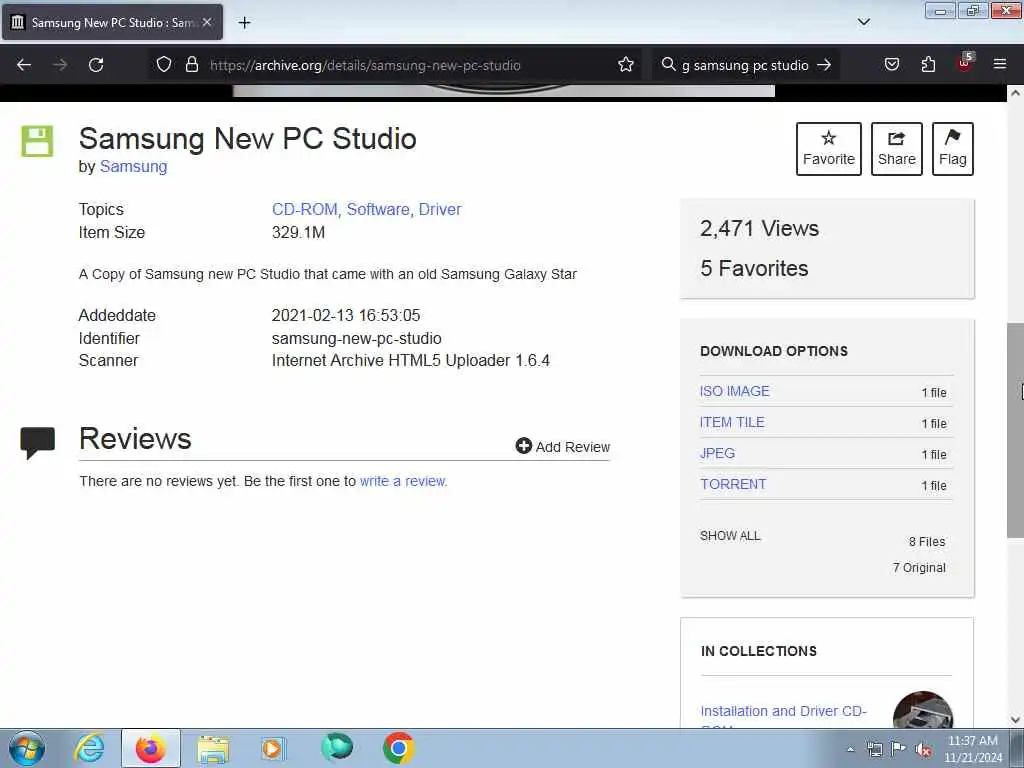This screenshot has height=768, width=1024.
Task: Download the JPEG option
Action: tap(717, 453)
